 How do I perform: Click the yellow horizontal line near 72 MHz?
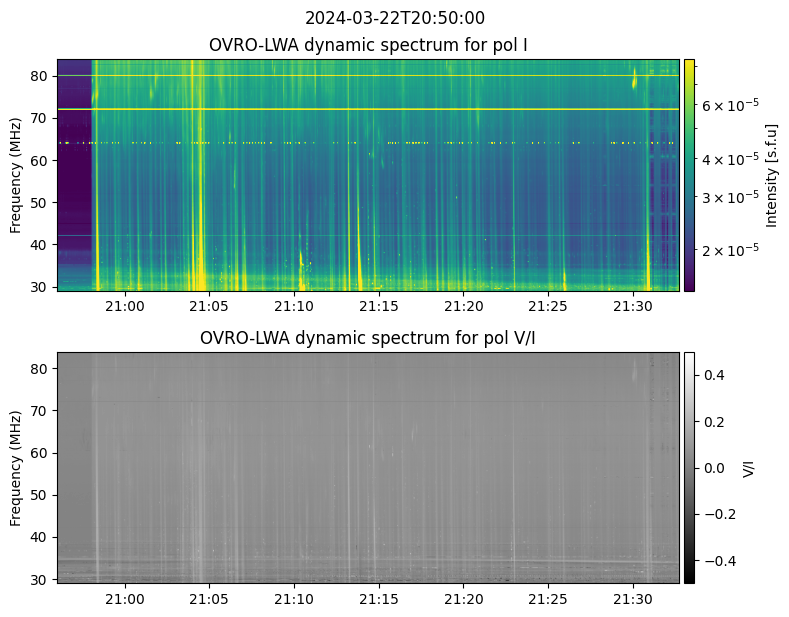369,109
